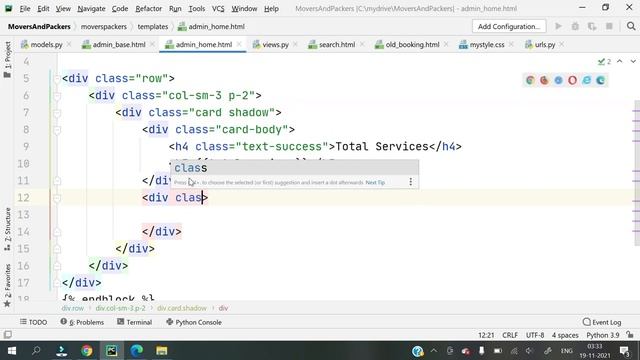This screenshot has height=360, width=640.
Task: Click the read-only lock icon in status bar
Action: 630,335
